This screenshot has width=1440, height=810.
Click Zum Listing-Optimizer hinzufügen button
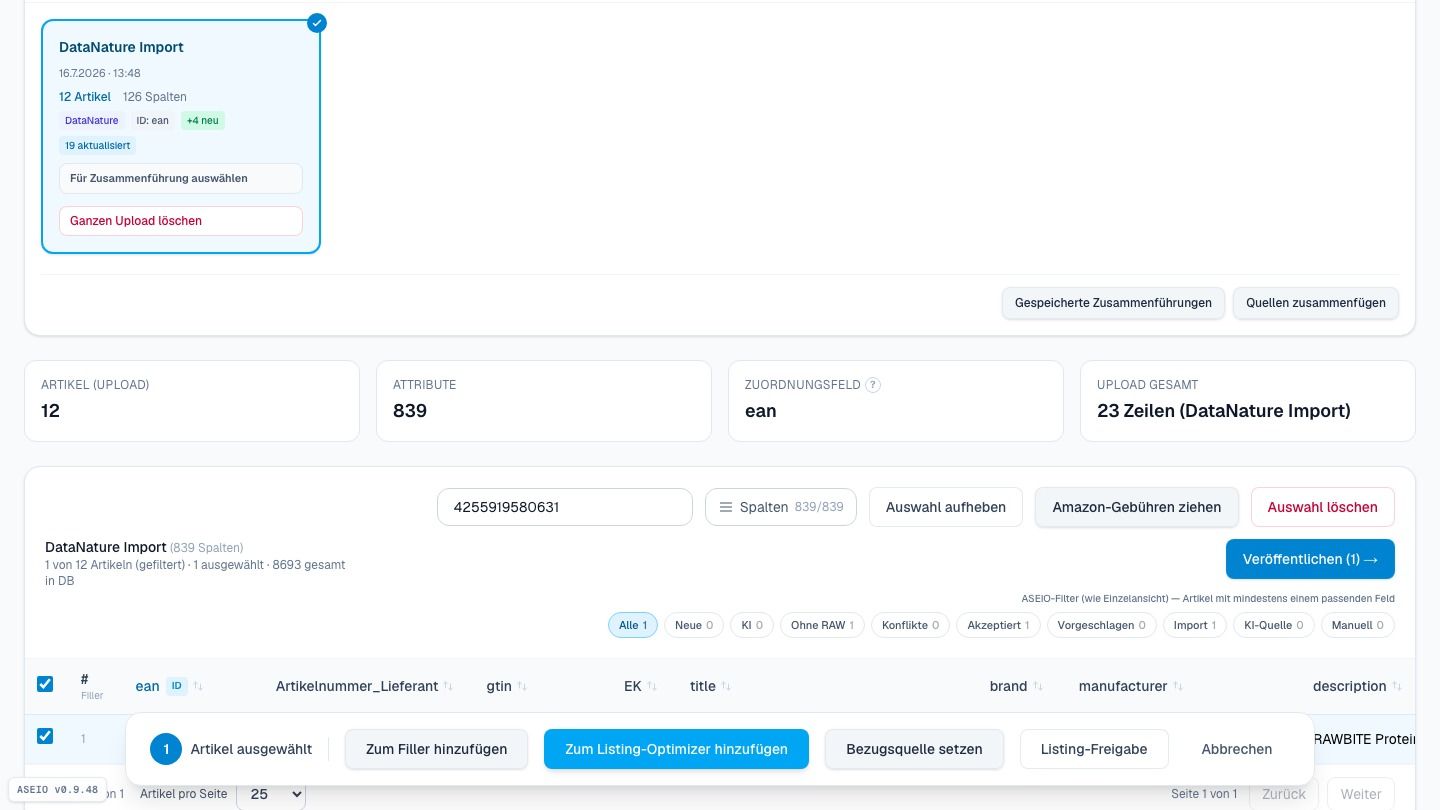[x=676, y=749]
